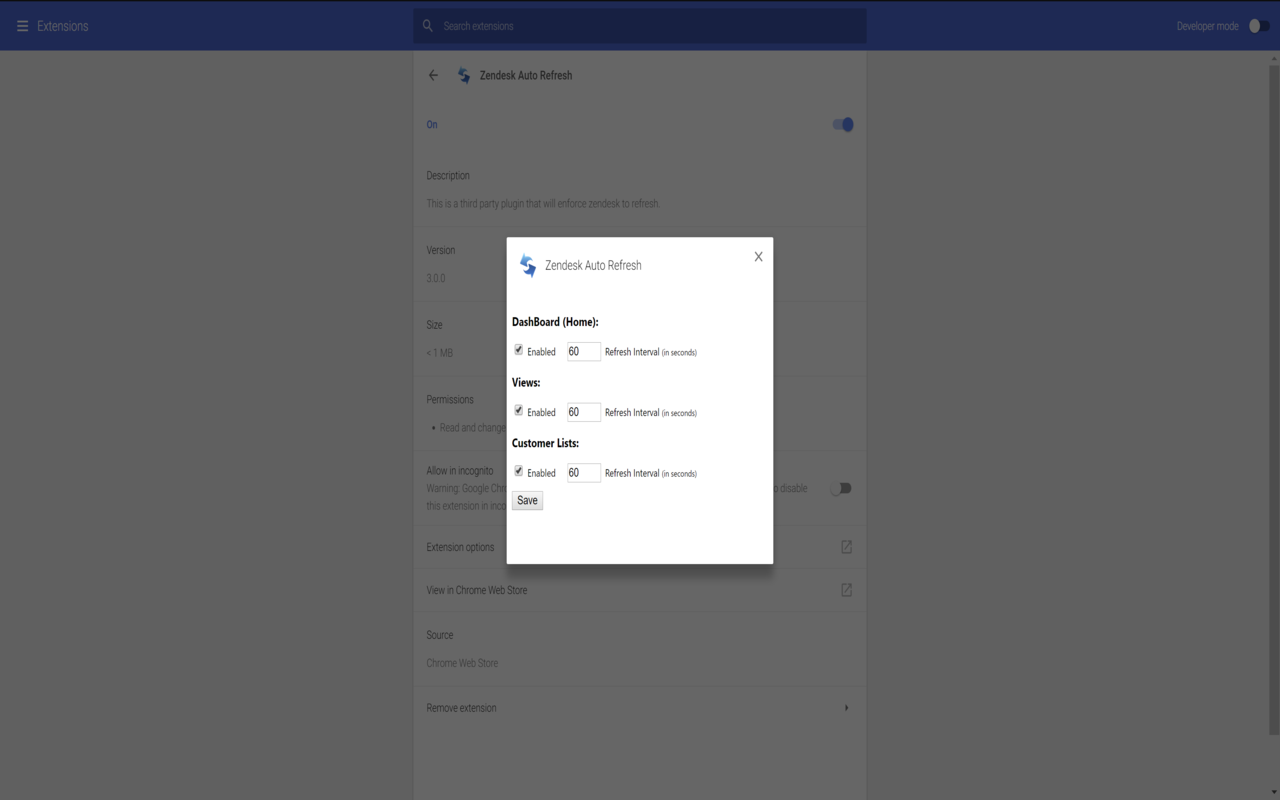Screen dimensions: 1280x800
Task: Click Customer Lists refresh interval field
Action: point(584,473)
